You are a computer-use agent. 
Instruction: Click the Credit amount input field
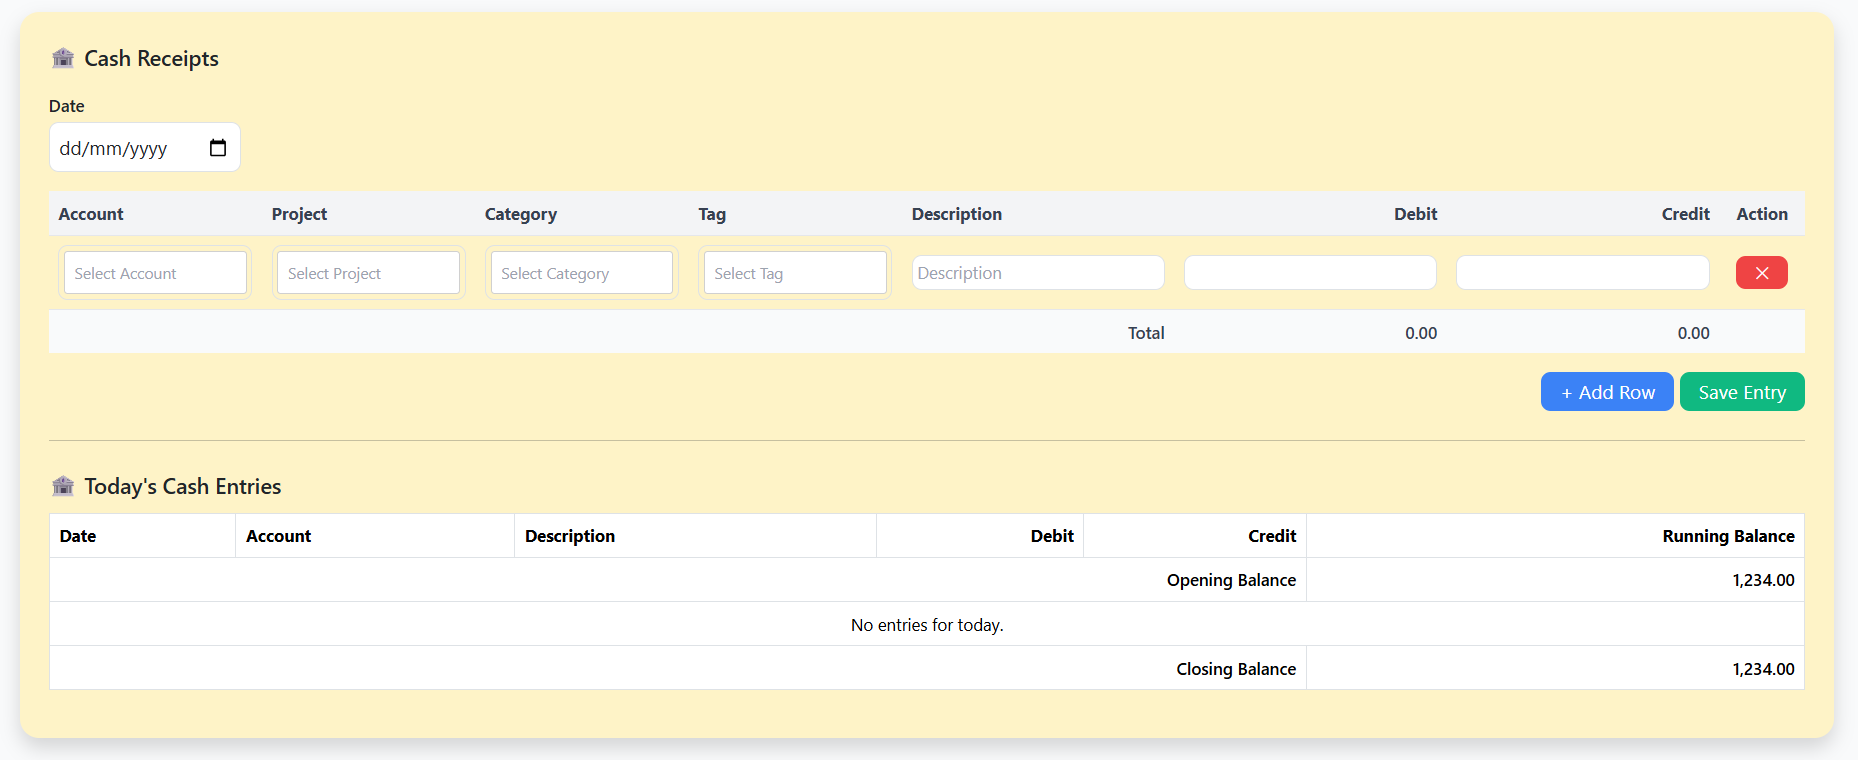click(1582, 273)
